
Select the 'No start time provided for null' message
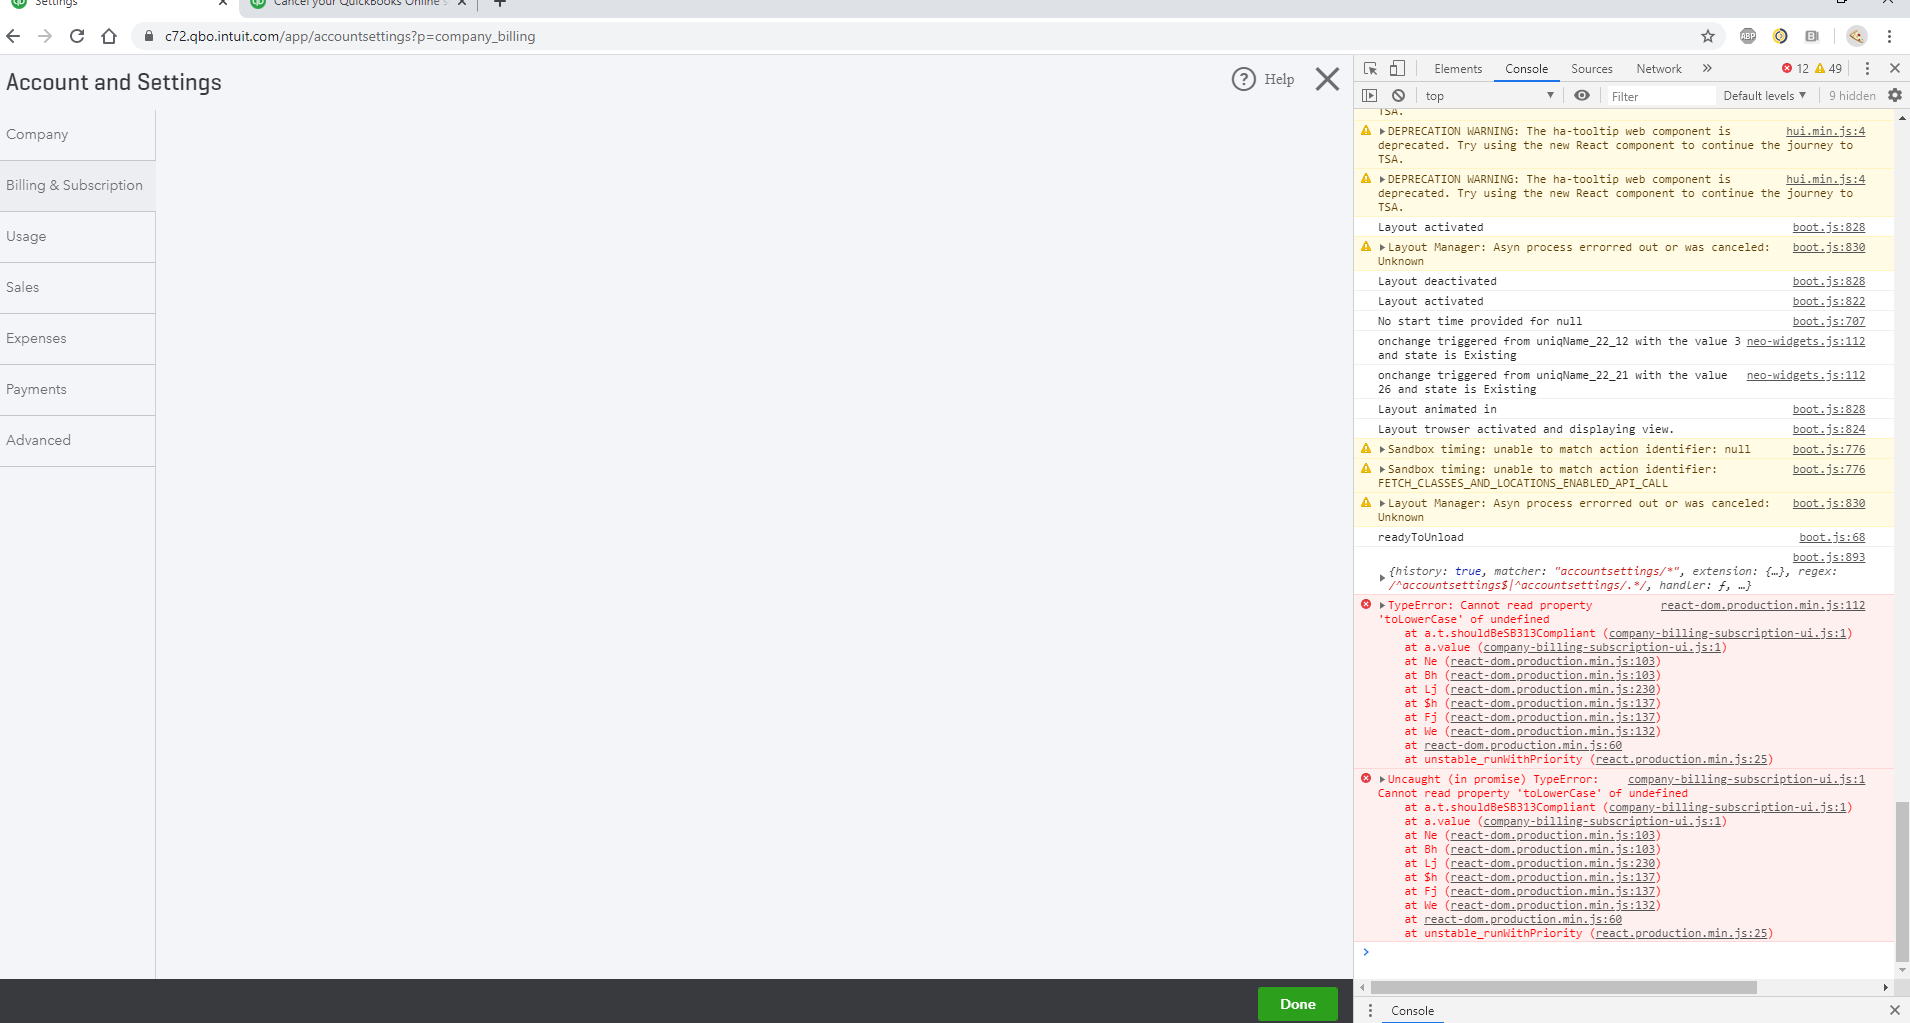(x=1480, y=322)
